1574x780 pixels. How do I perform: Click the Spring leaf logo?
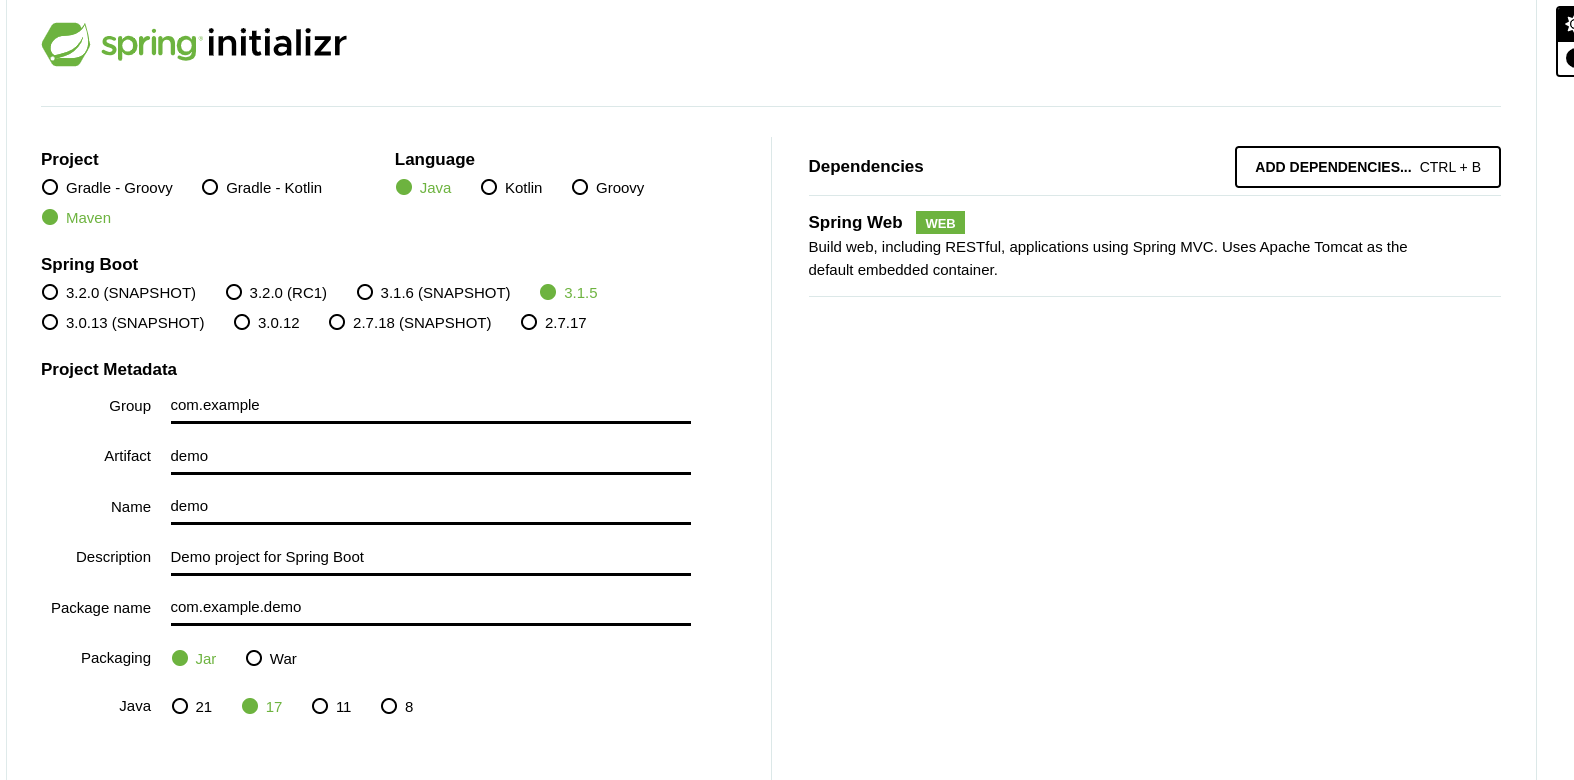tap(66, 44)
